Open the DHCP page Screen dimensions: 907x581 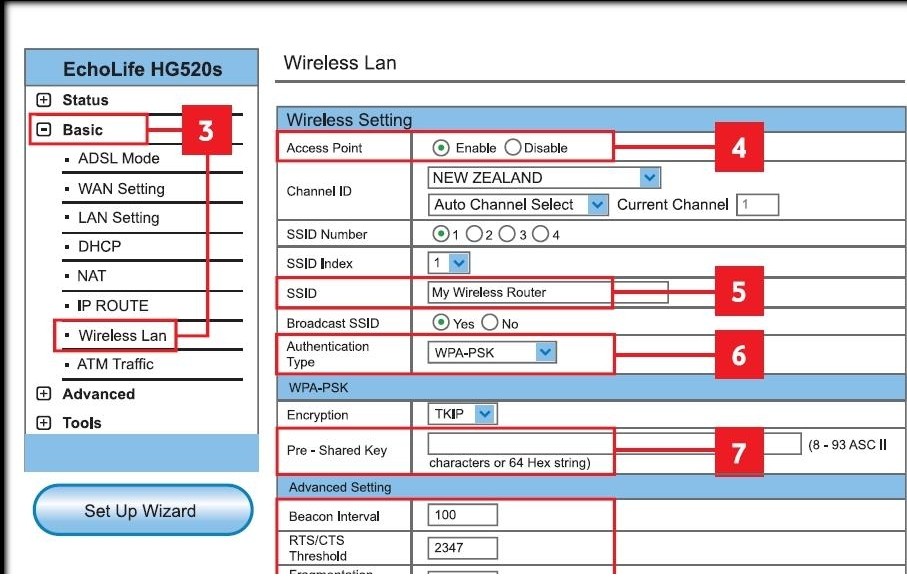point(99,247)
